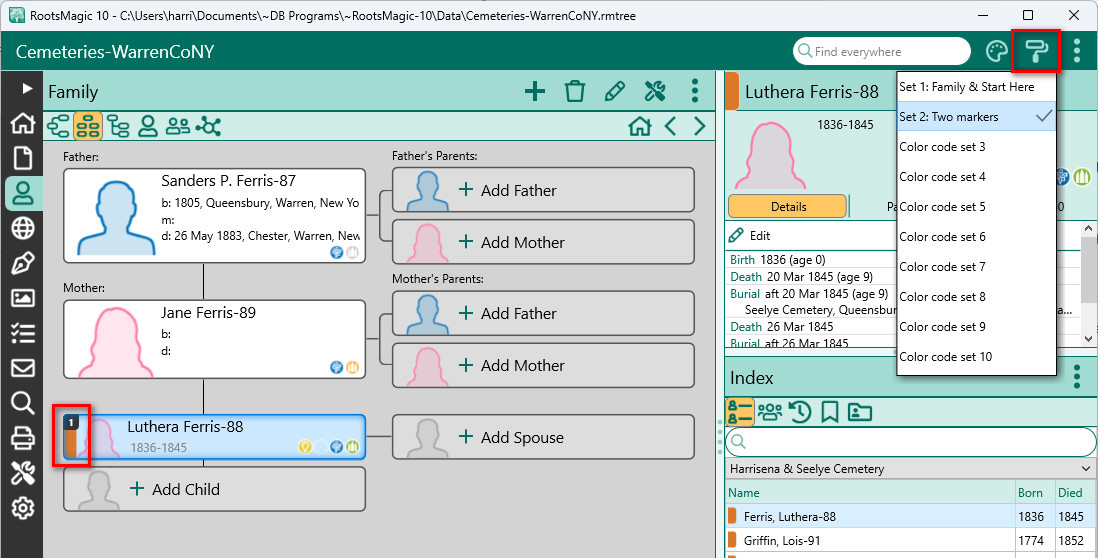The height and width of the screenshot is (558, 1098).
Task: Open the color coding paint roller menu
Action: pos(1036,51)
